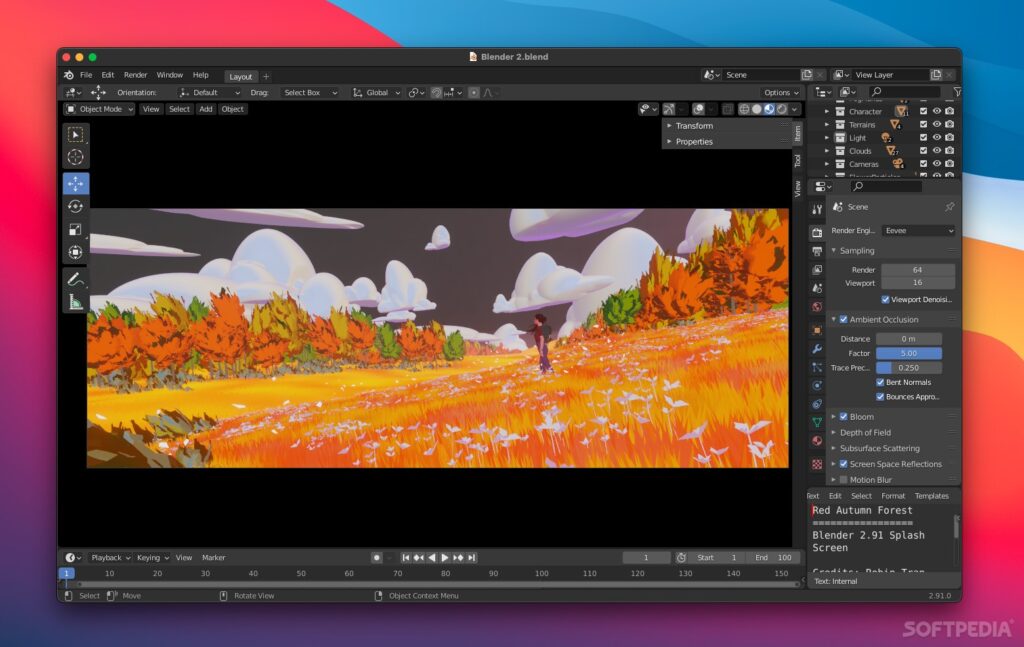Open the World properties globe tab

point(817,306)
